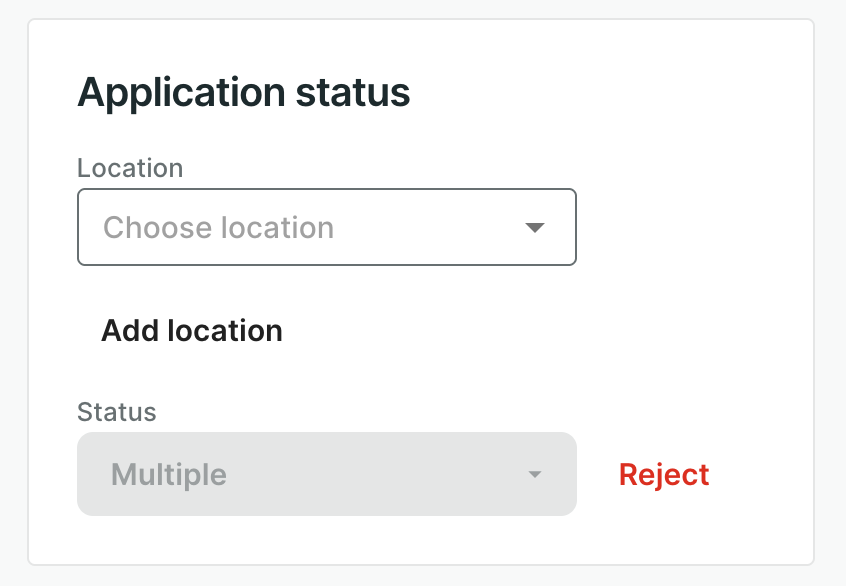The image size is (846, 586).
Task: Add another location to the application
Action: click(x=192, y=331)
